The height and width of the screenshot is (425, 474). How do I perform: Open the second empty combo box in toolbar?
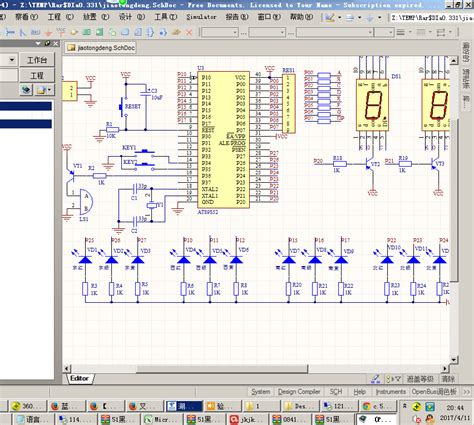click(x=267, y=32)
